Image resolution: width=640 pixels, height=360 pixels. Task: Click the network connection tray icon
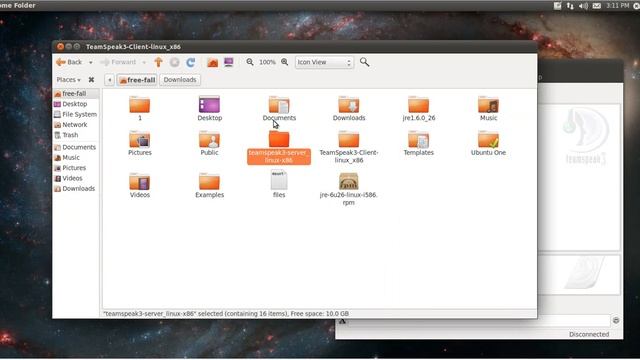570,5
